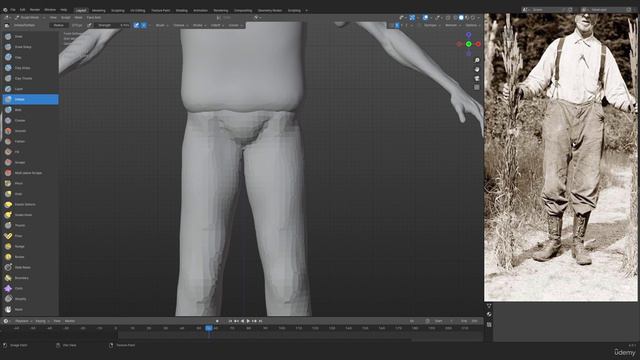Open the timeline Playback dropdown
Viewport: 640px width, 360px height.
click(x=23, y=321)
